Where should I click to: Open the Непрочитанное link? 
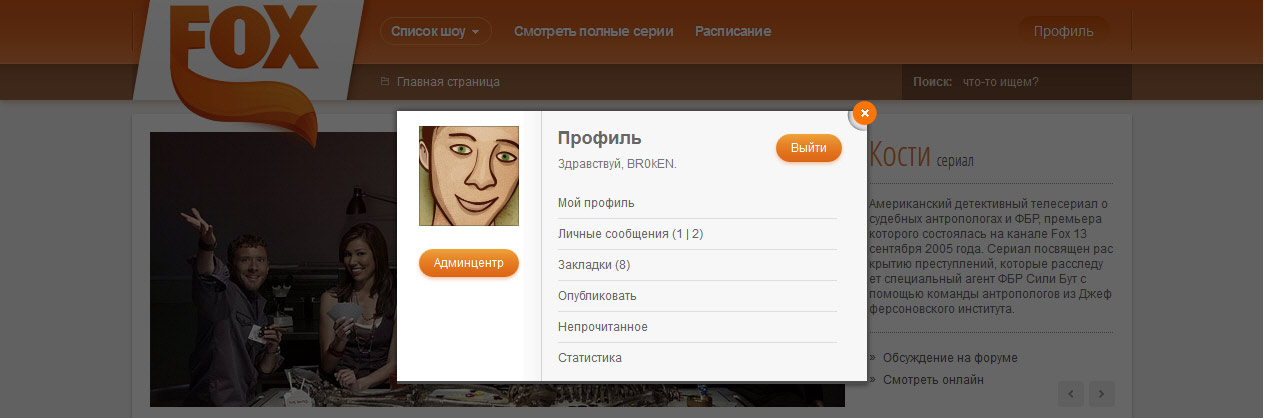tap(603, 327)
